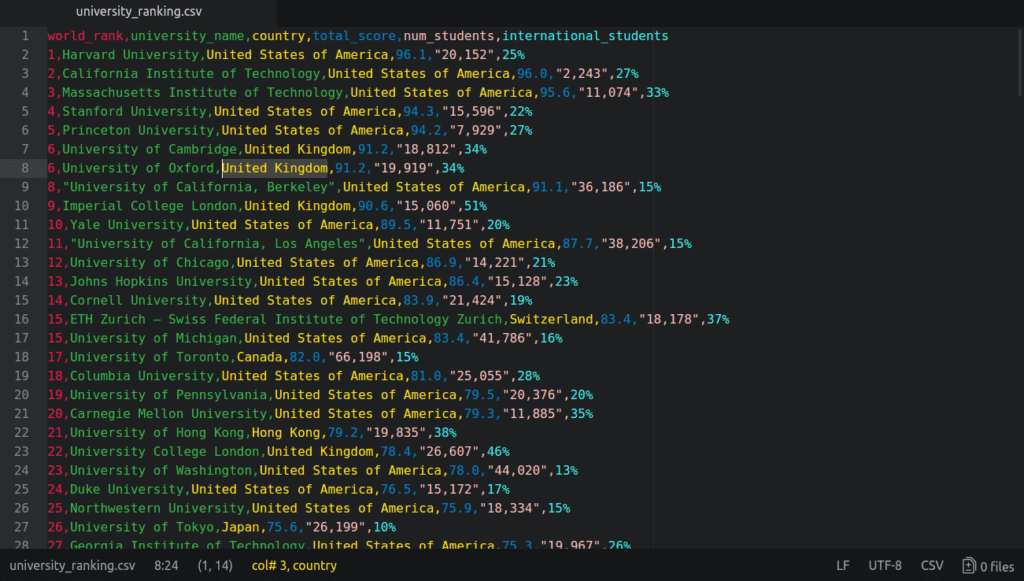
Task: Click line number 16 in gutter
Action: (22, 319)
